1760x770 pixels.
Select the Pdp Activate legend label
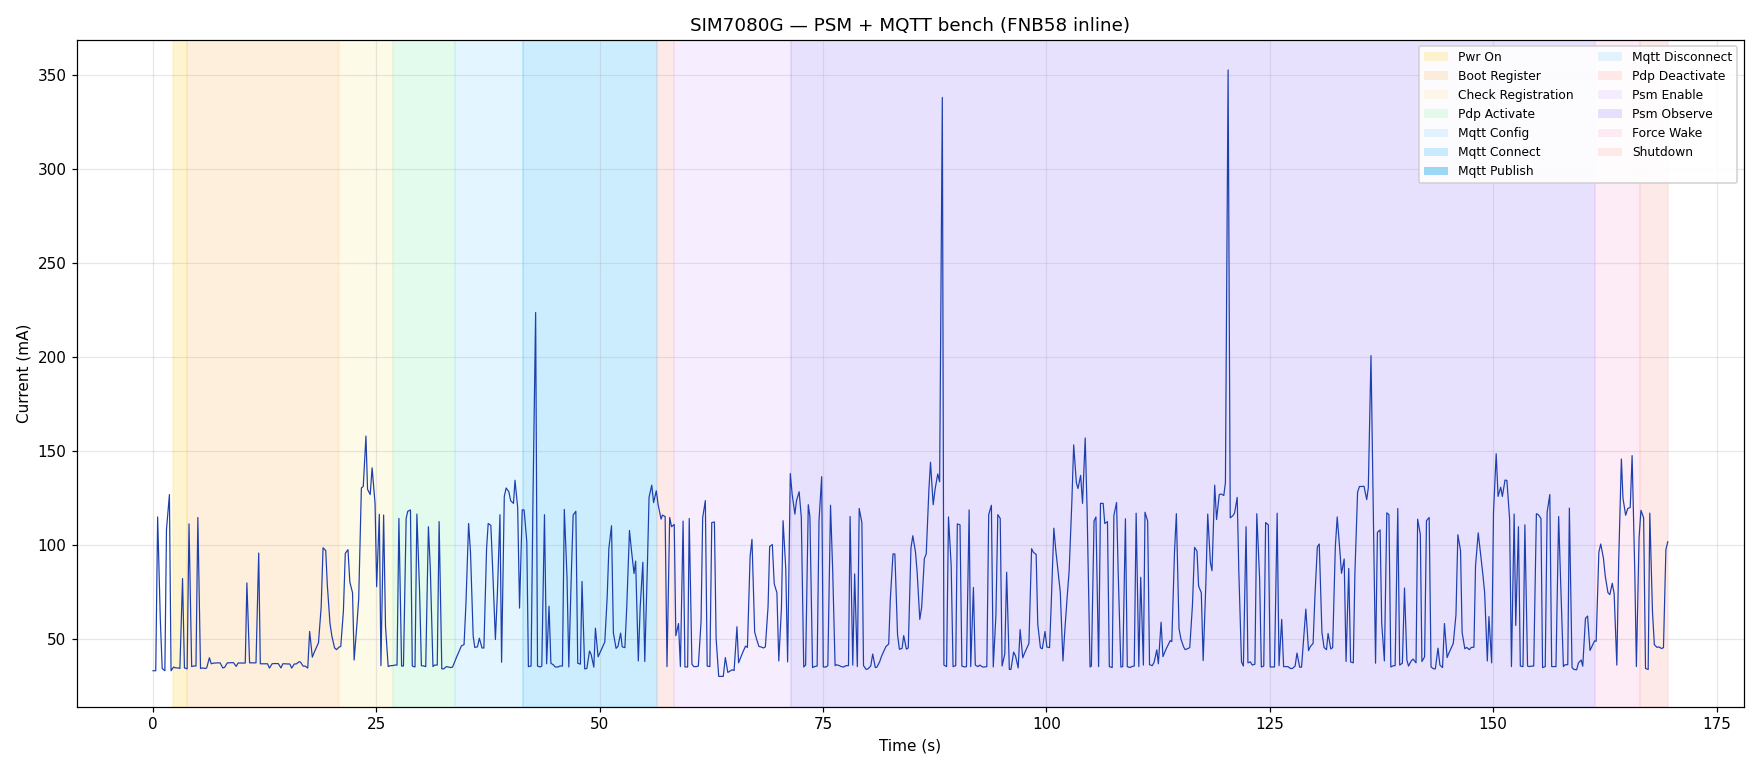(1496, 114)
